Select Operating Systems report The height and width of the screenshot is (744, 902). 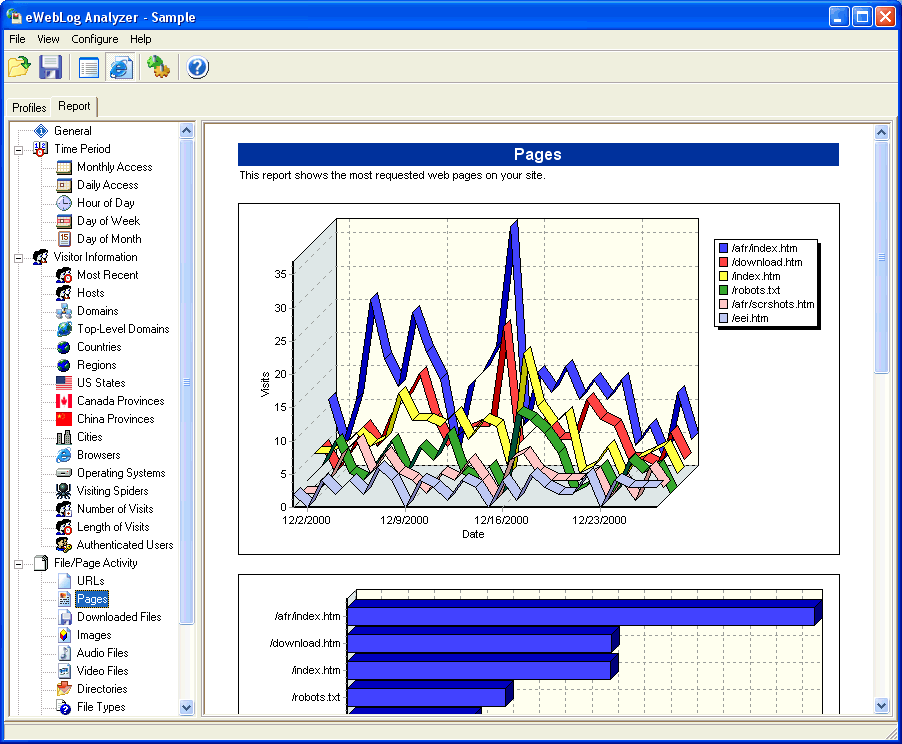(121, 473)
